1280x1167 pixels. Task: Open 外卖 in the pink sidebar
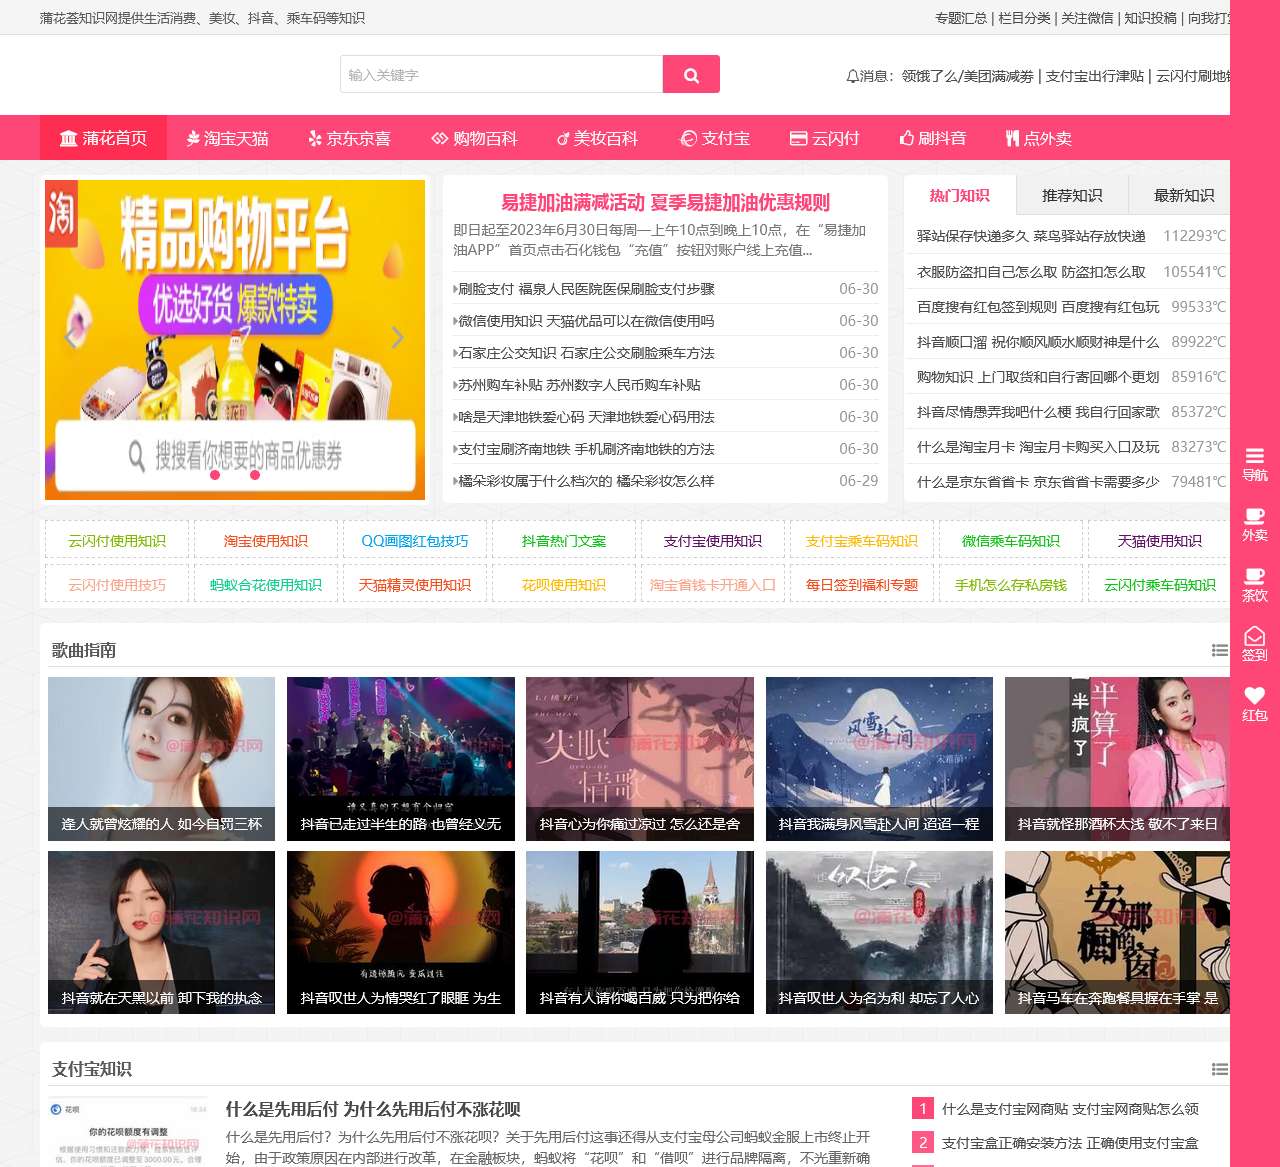tap(1255, 524)
